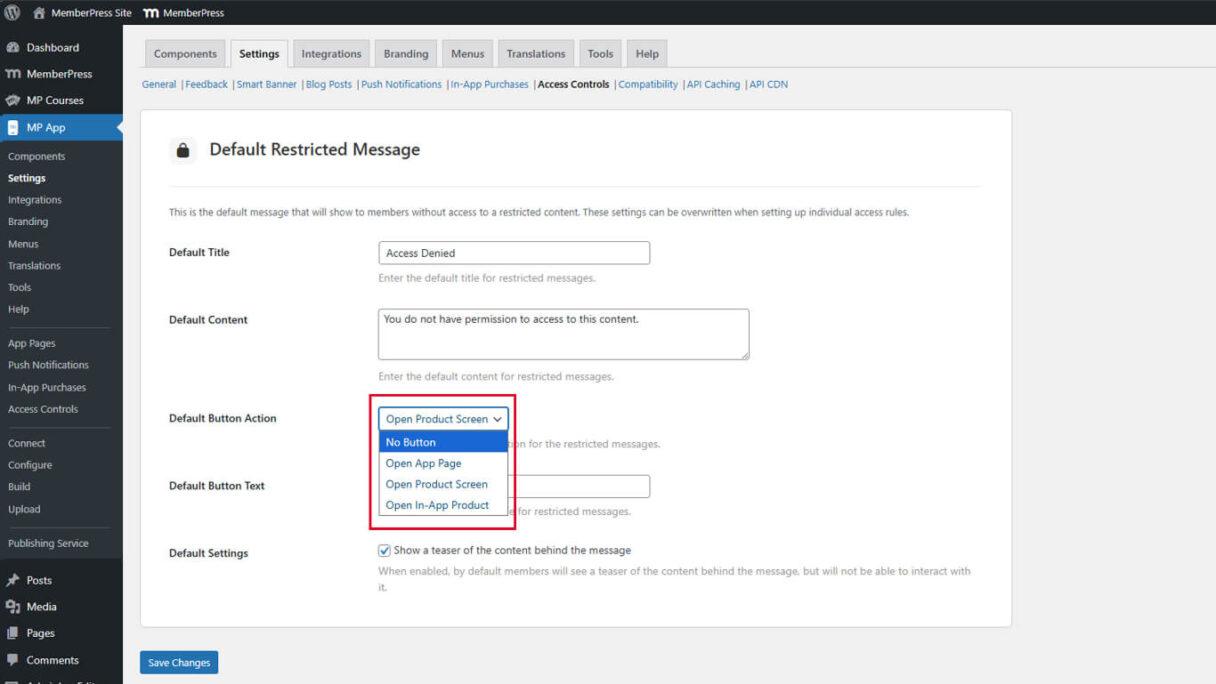Open the Default Button Action dropdown
The image size is (1216, 684).
click(x=443, y=418)
